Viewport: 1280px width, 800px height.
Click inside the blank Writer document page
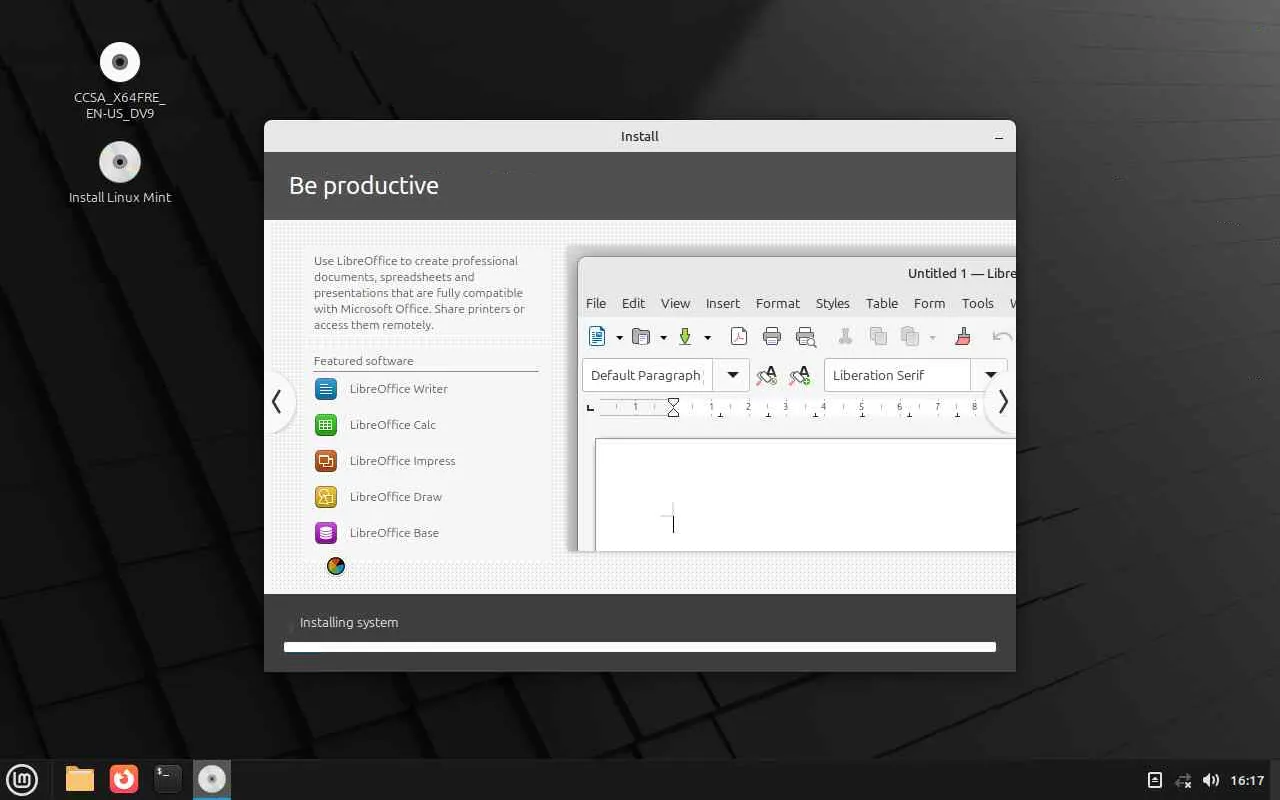pos(805,495)
